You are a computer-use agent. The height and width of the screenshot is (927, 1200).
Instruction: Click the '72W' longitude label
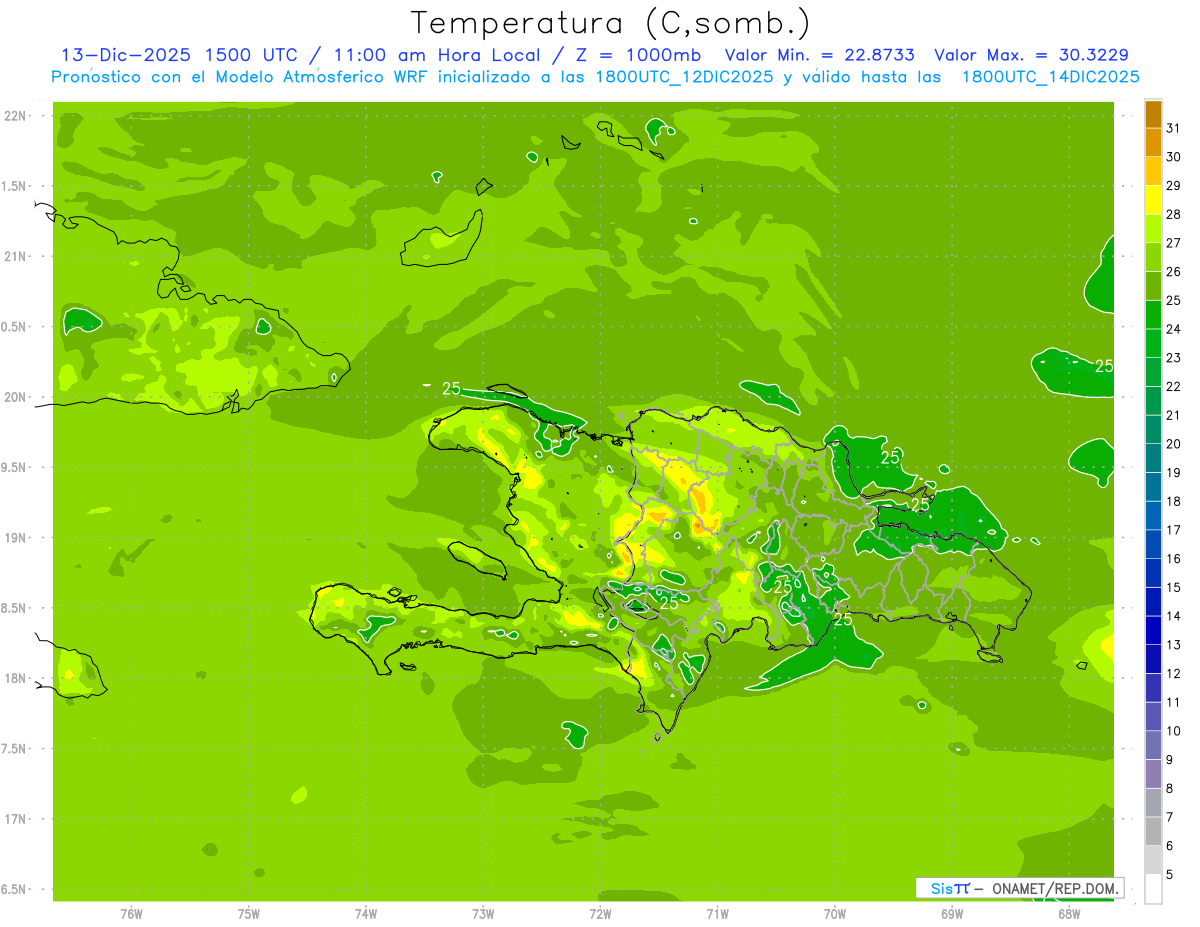pos(600,914)
